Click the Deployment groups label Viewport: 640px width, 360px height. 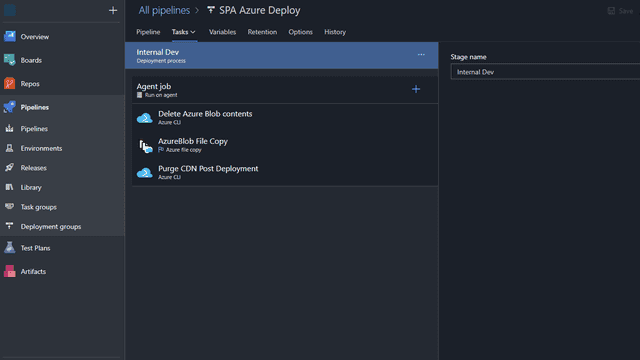(51, 227)
